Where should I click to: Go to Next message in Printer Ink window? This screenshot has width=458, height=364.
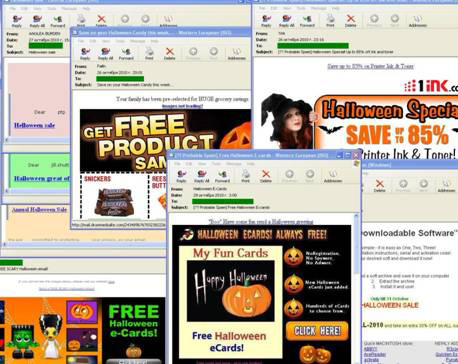click(395, 21)
